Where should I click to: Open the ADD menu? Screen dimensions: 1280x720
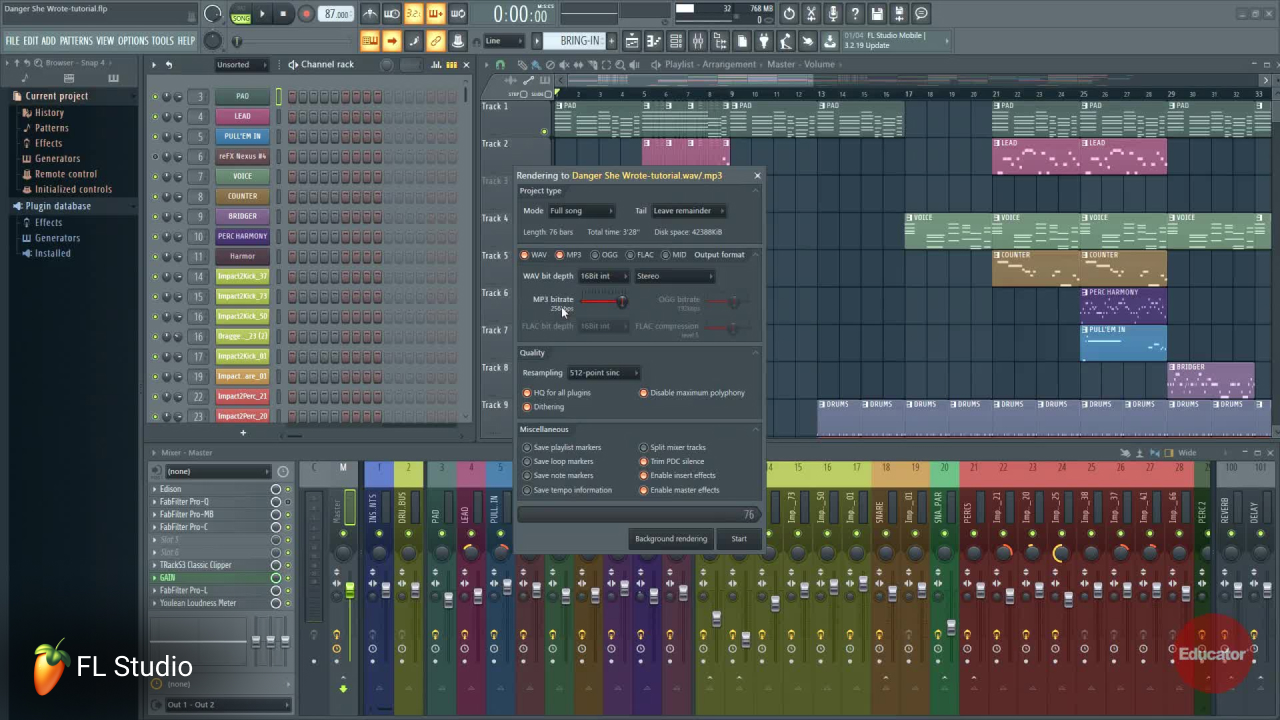[x=49, y=41]
